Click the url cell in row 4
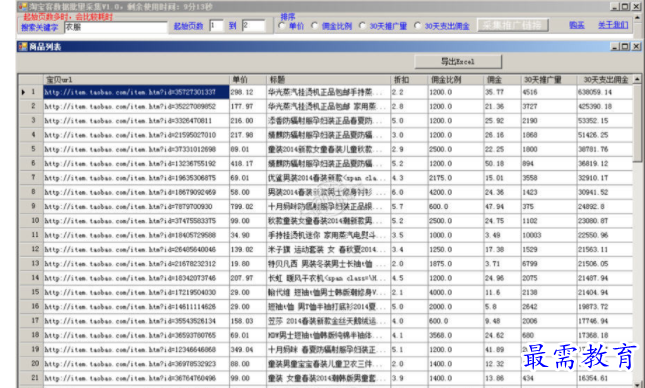This screenshot has height=388, width=645. coord(136,135)
